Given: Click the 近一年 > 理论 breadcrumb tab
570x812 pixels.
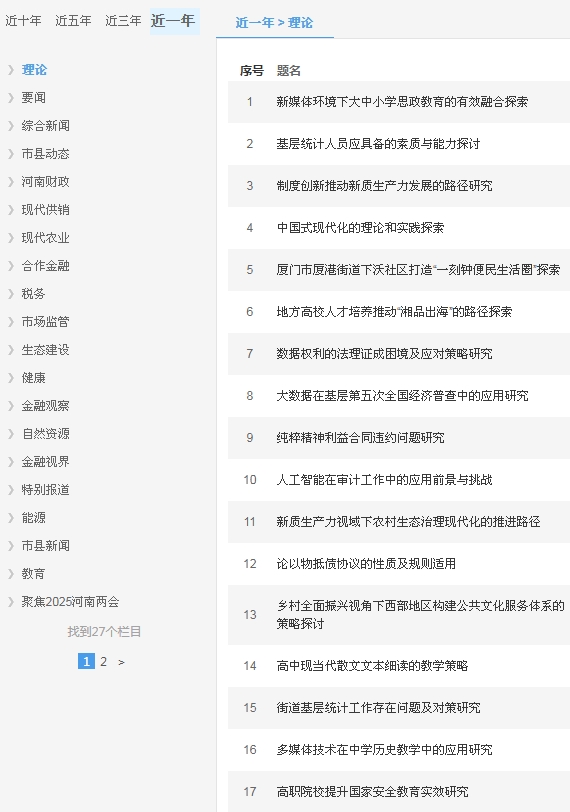Looking at the screenshot, I should click(274, 23).
